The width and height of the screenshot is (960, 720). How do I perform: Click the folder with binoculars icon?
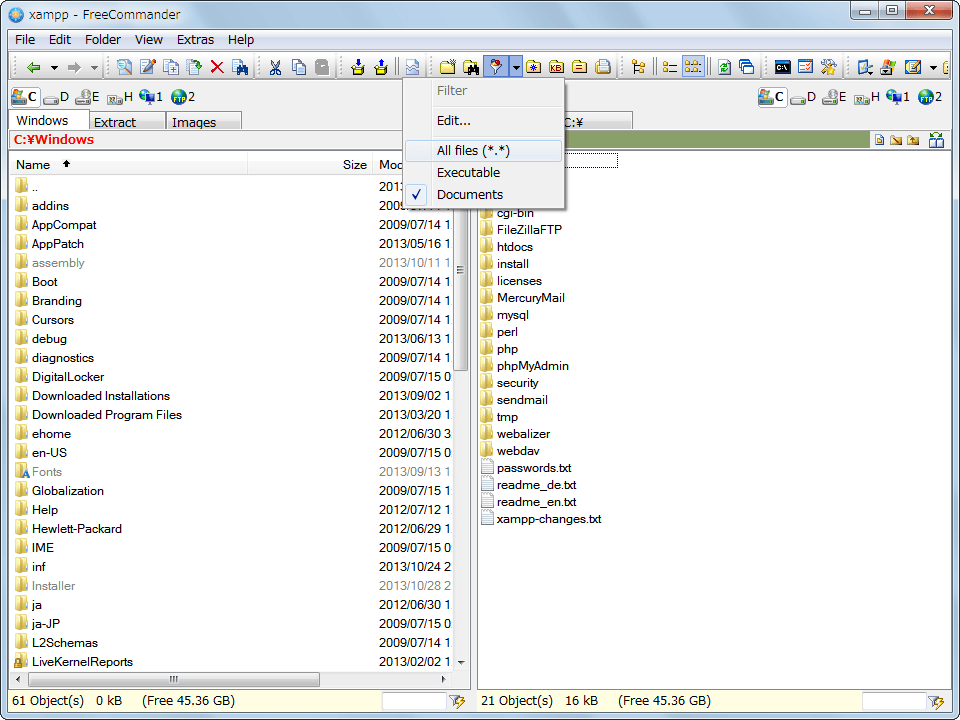tap(471, 67)
